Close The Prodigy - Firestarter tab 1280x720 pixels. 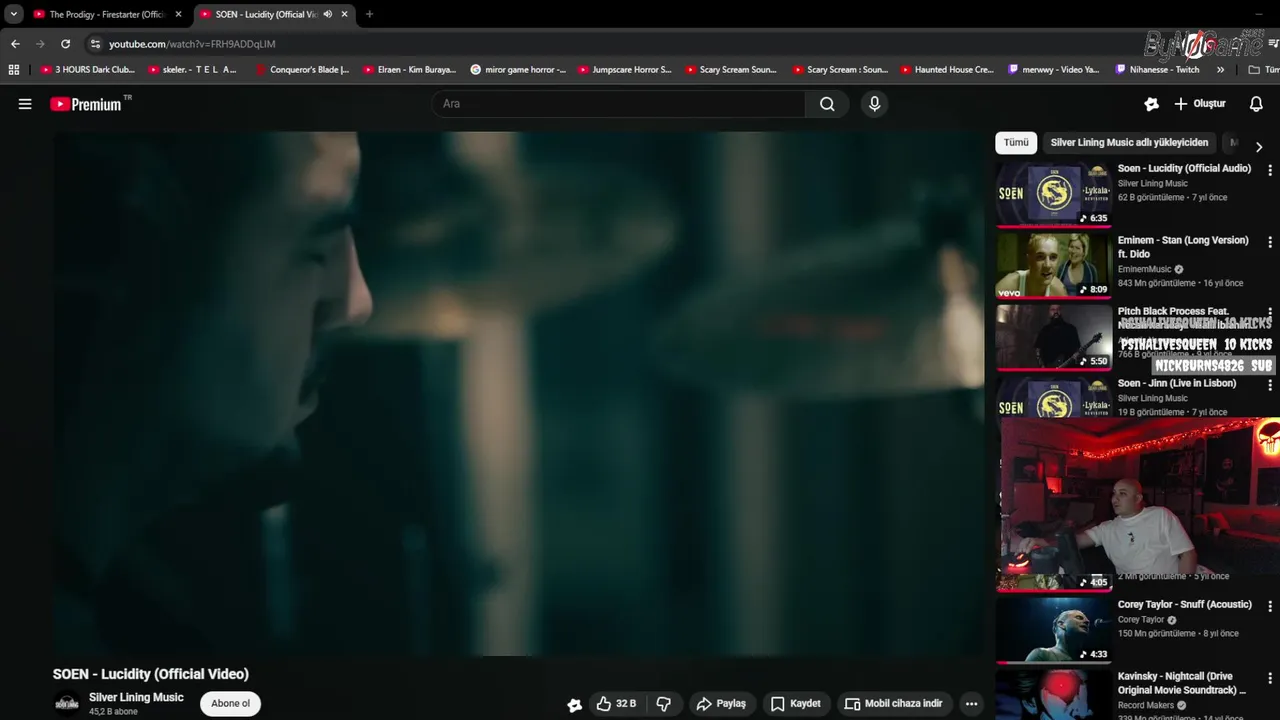click(x=178, y=14)
